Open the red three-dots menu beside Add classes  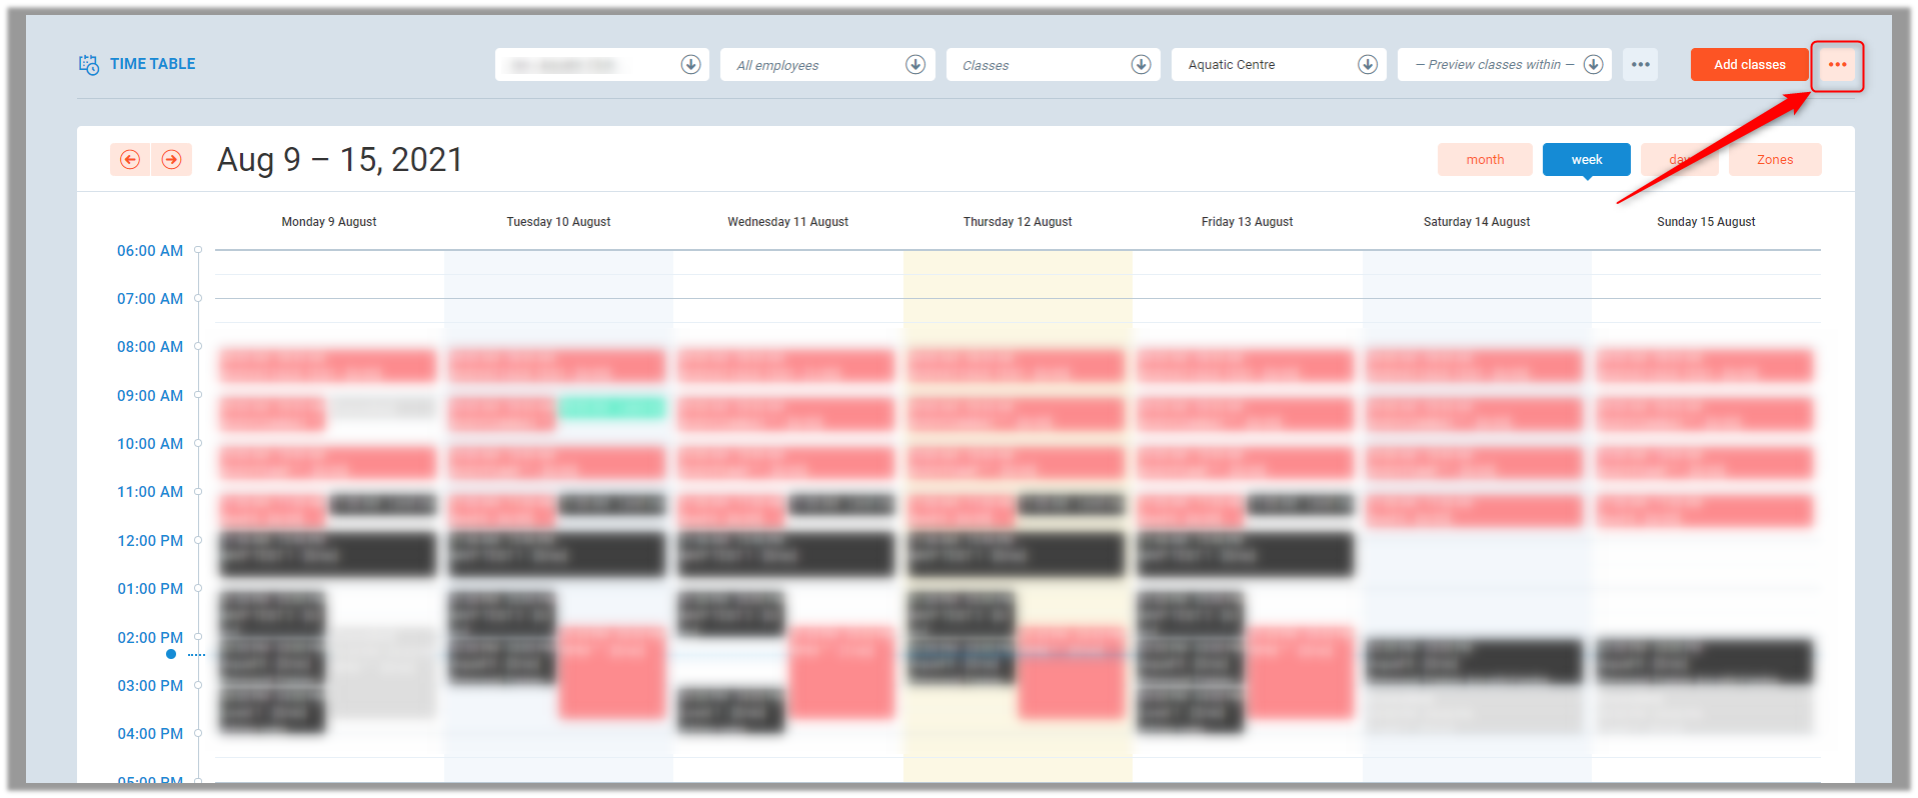[1837, 65]
